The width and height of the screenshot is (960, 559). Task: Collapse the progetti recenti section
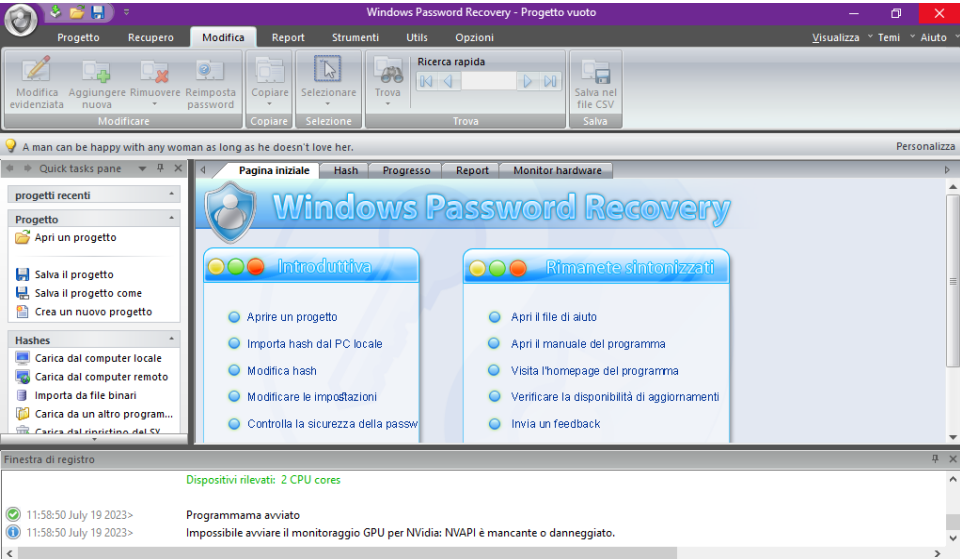pyautogui.click(x=171, y=194)
